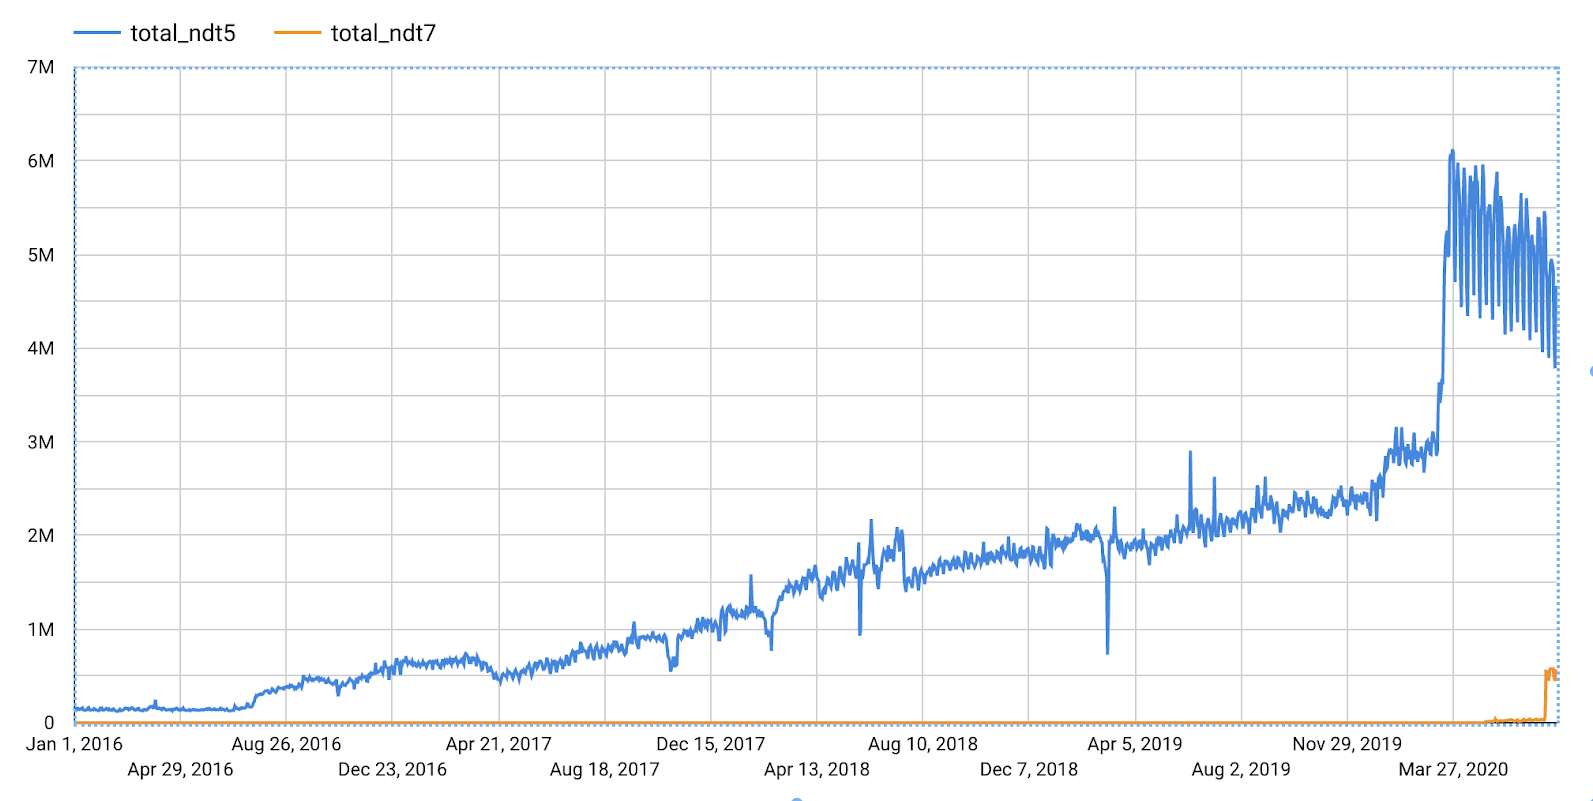The height and width of the screenshot is (801, 1593).
Task: Click the Aug 26, 2016 axis label
Action: click(286, 744)
